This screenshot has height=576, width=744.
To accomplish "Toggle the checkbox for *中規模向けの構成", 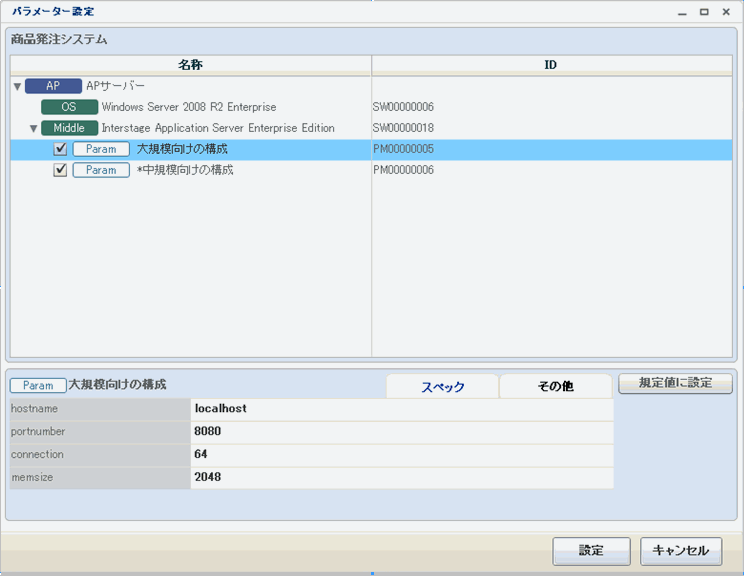I will [x=61, y=170].
